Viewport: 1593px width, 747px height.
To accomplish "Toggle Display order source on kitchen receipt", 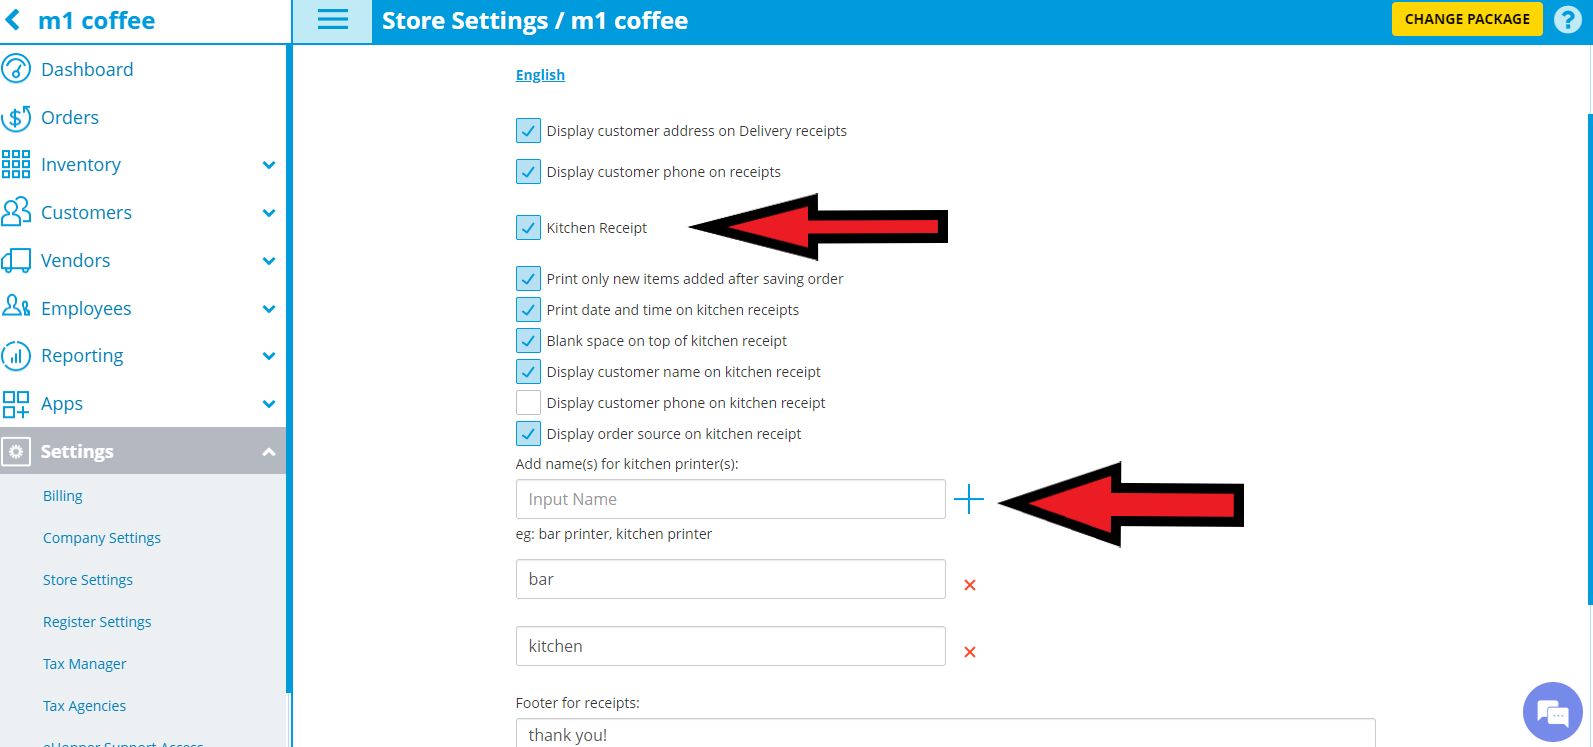I will coord(528,434).
